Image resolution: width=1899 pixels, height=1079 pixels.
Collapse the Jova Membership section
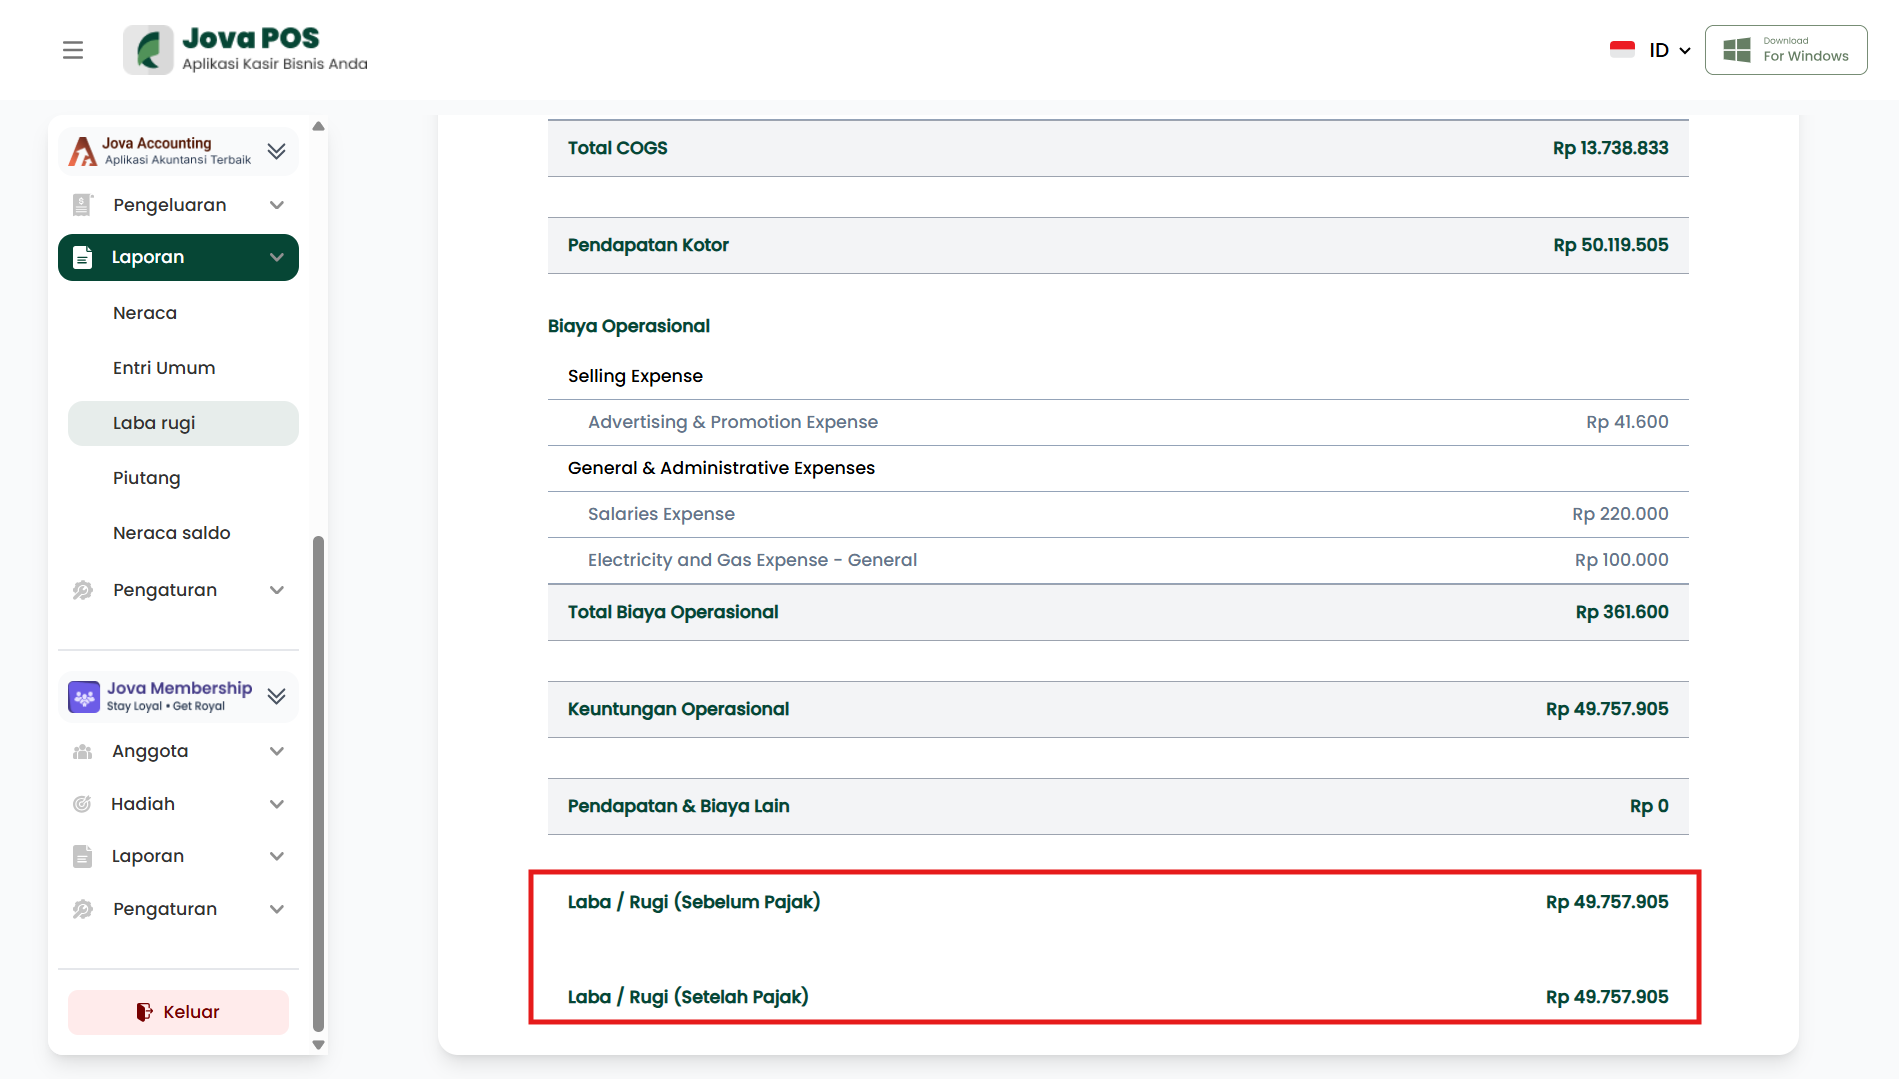click(277, 696)
